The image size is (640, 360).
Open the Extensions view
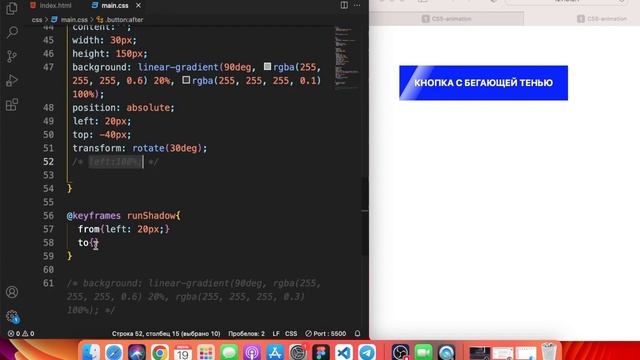coord(12,104)
